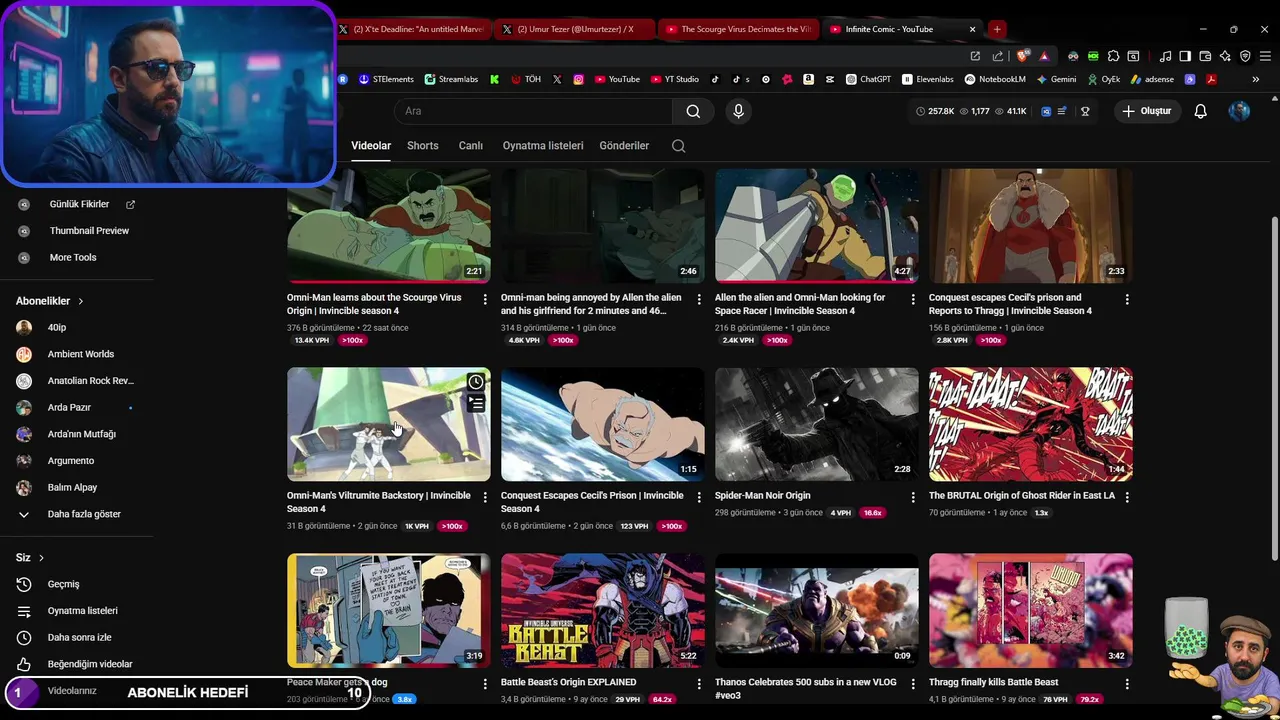
Task: Click in the YouTube Ara search field
Action: 533,111
